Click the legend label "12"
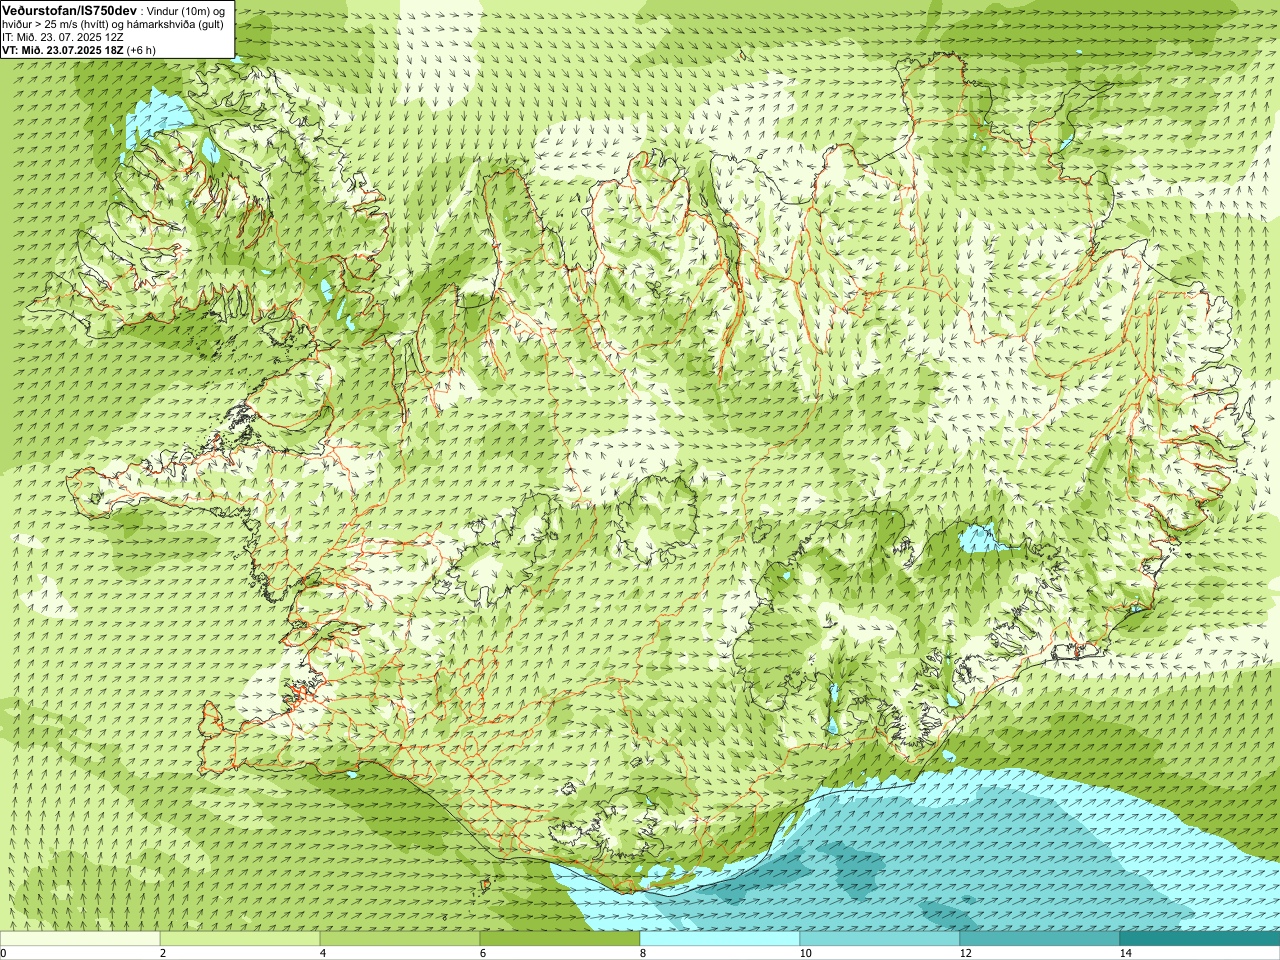This screenshot has height=960, width=1280. 965,953
